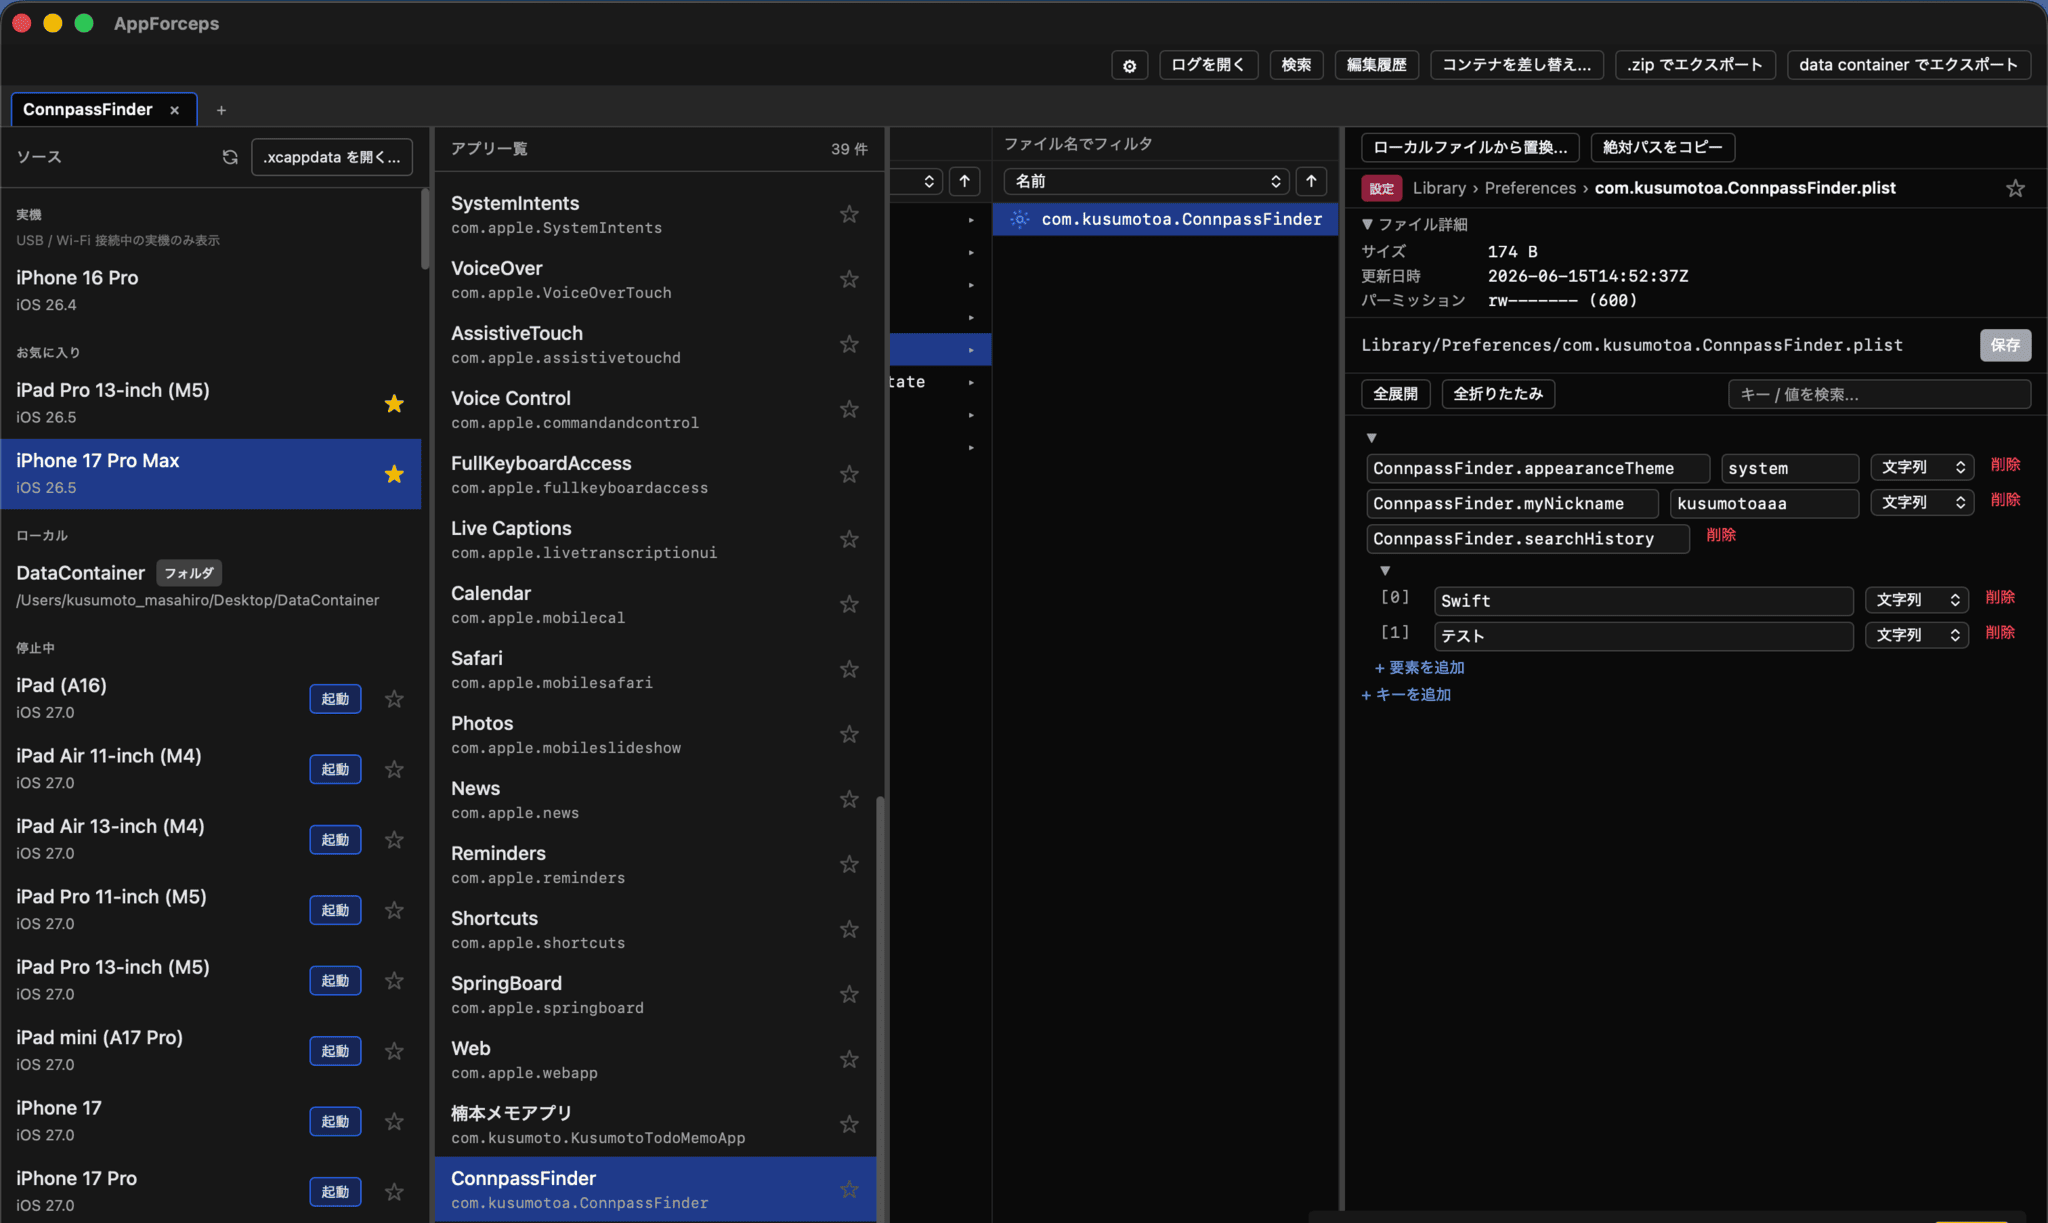This screenshot has height=1223, width=2048.
Task: Favorite the plist file with star icon
Action: 2015,188
